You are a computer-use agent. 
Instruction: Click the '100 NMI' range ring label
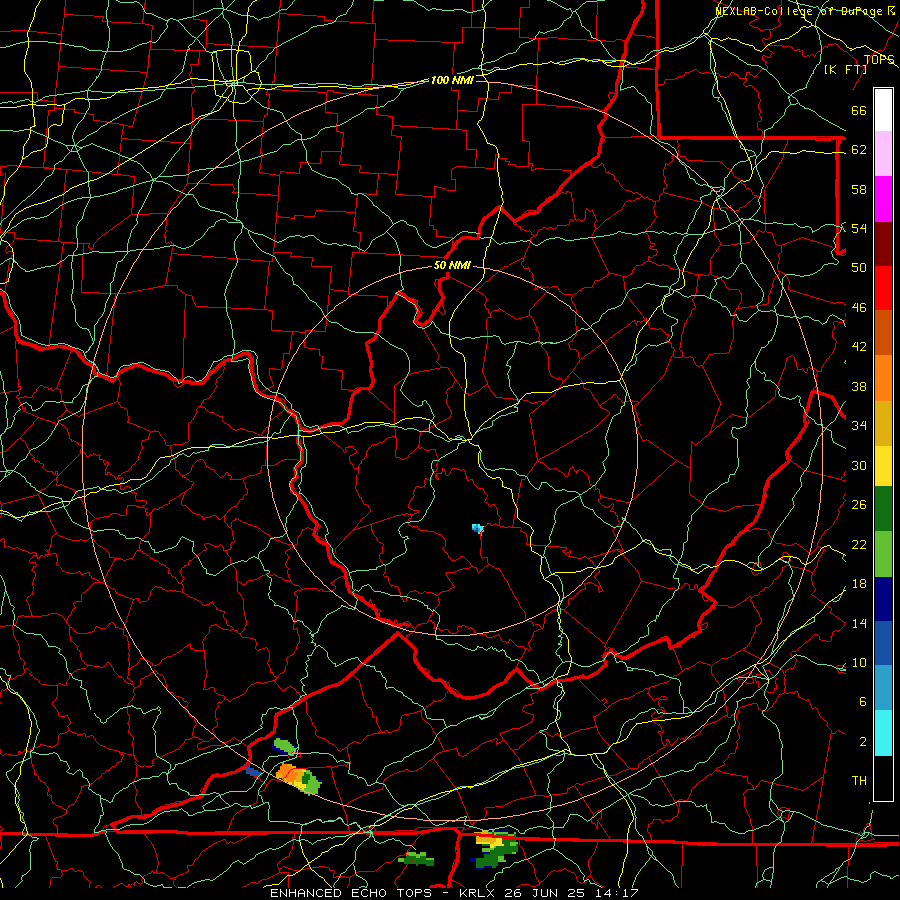click(x=452, y=80)
